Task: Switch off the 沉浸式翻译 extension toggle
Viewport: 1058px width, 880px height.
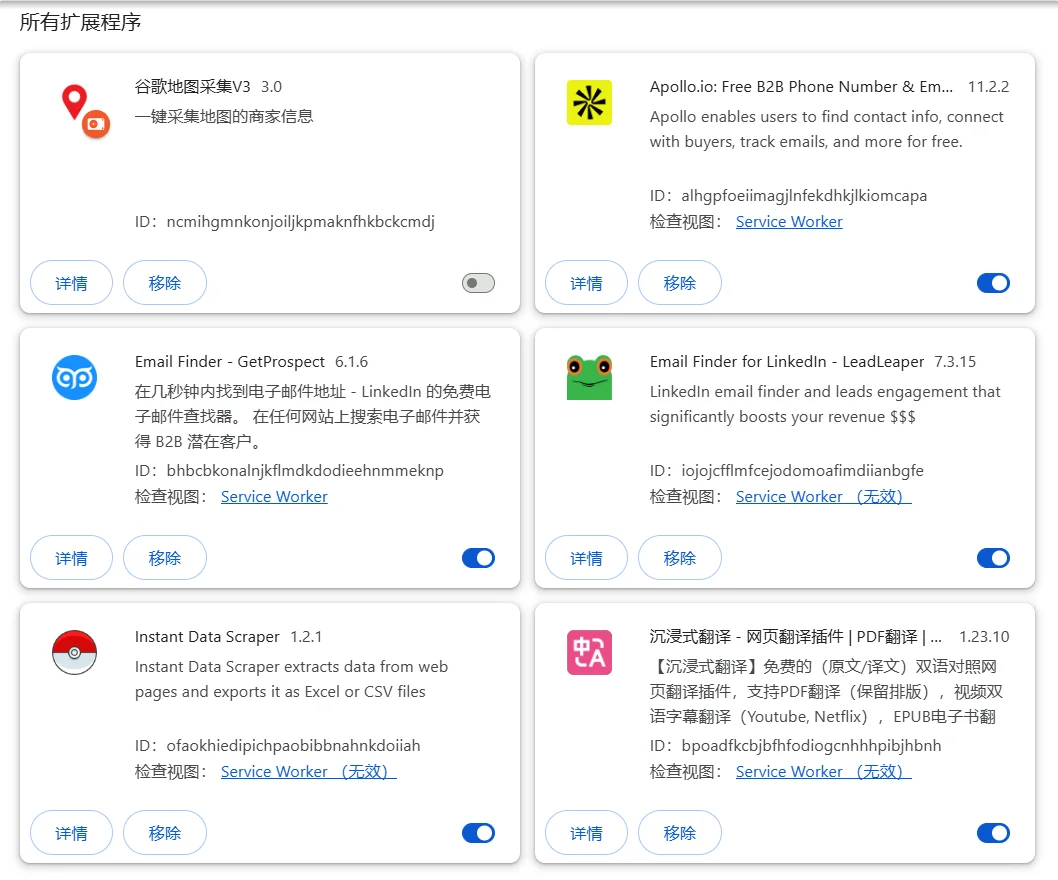Action: [x=993, y=833]
